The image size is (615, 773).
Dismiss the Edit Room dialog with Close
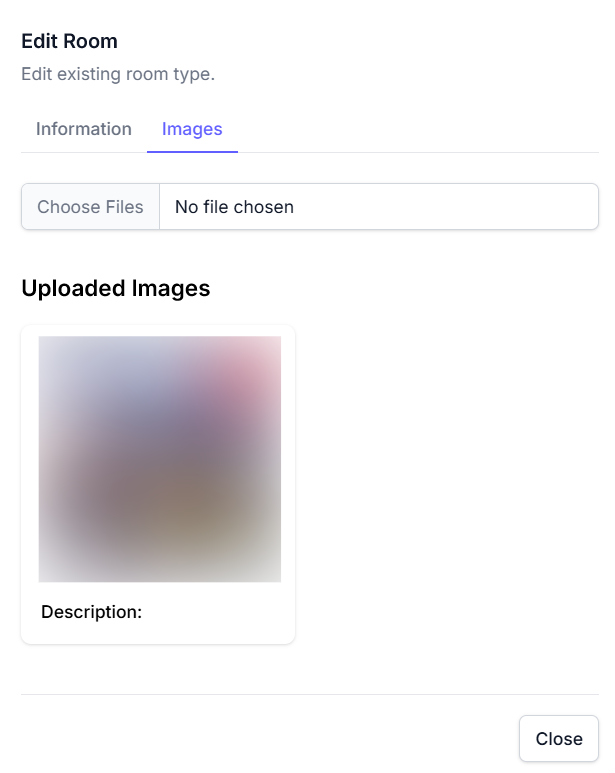(558, 739)
